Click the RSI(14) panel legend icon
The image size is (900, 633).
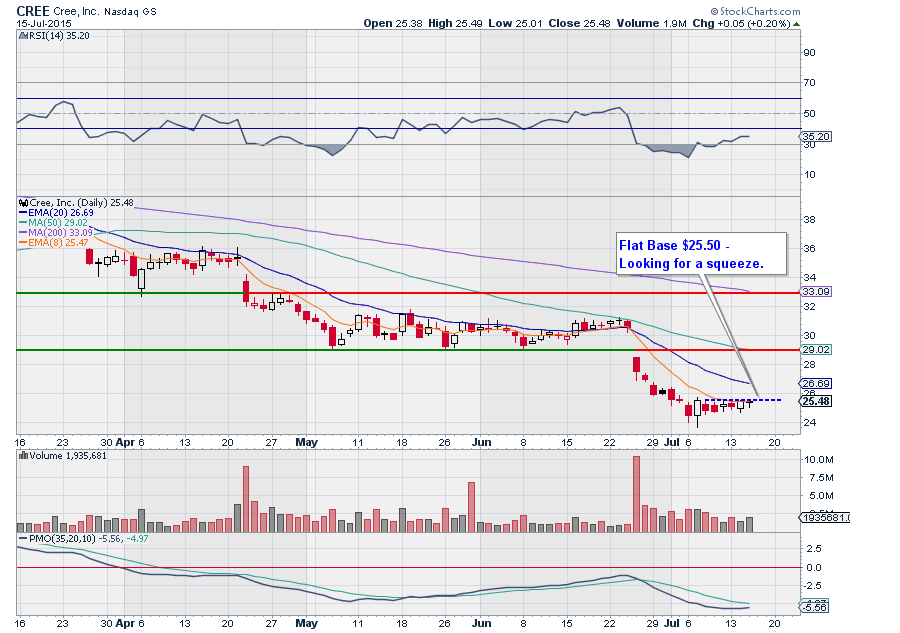[23, 36]
